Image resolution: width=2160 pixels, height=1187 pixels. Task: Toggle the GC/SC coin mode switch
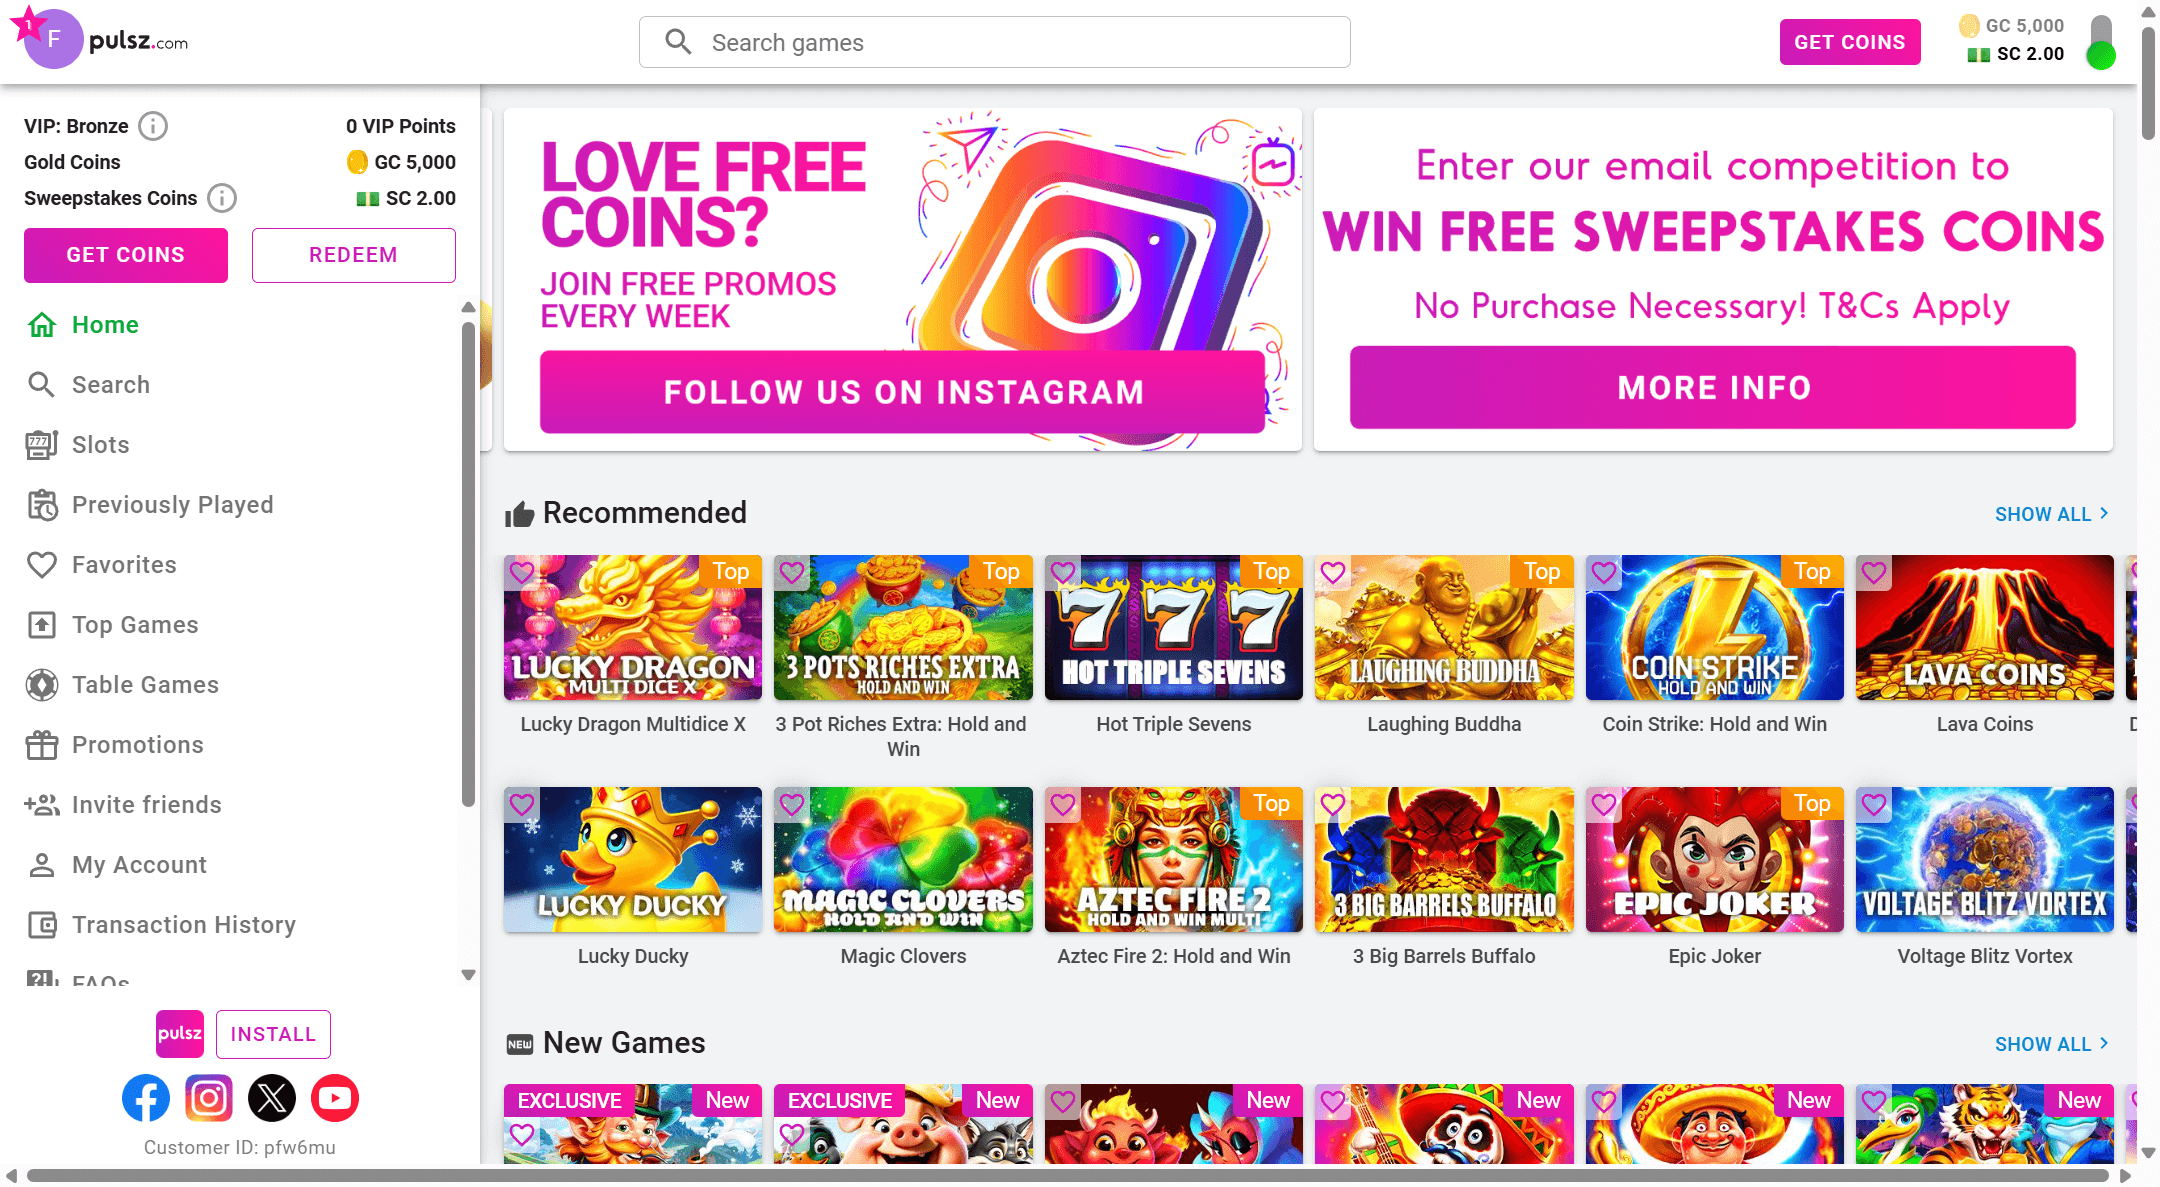(x=2101, y=42)
